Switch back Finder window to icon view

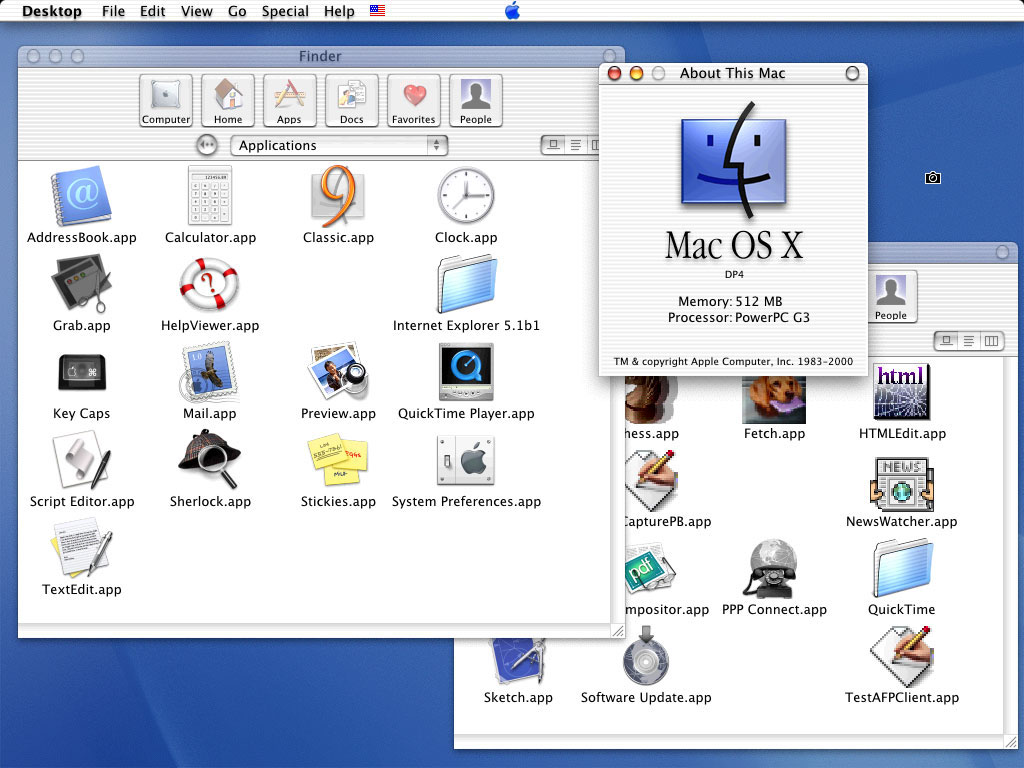pyautogui.click(x=946, y=341)
